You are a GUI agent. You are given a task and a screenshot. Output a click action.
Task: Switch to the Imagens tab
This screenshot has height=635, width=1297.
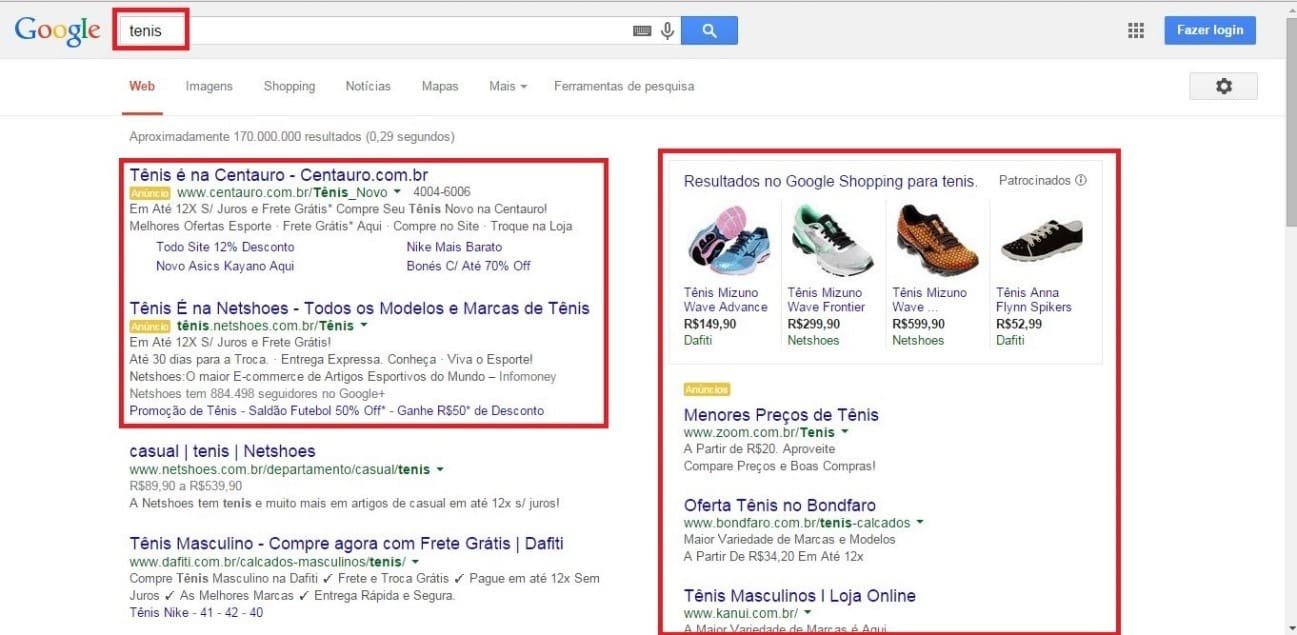[x=209, y=86]
